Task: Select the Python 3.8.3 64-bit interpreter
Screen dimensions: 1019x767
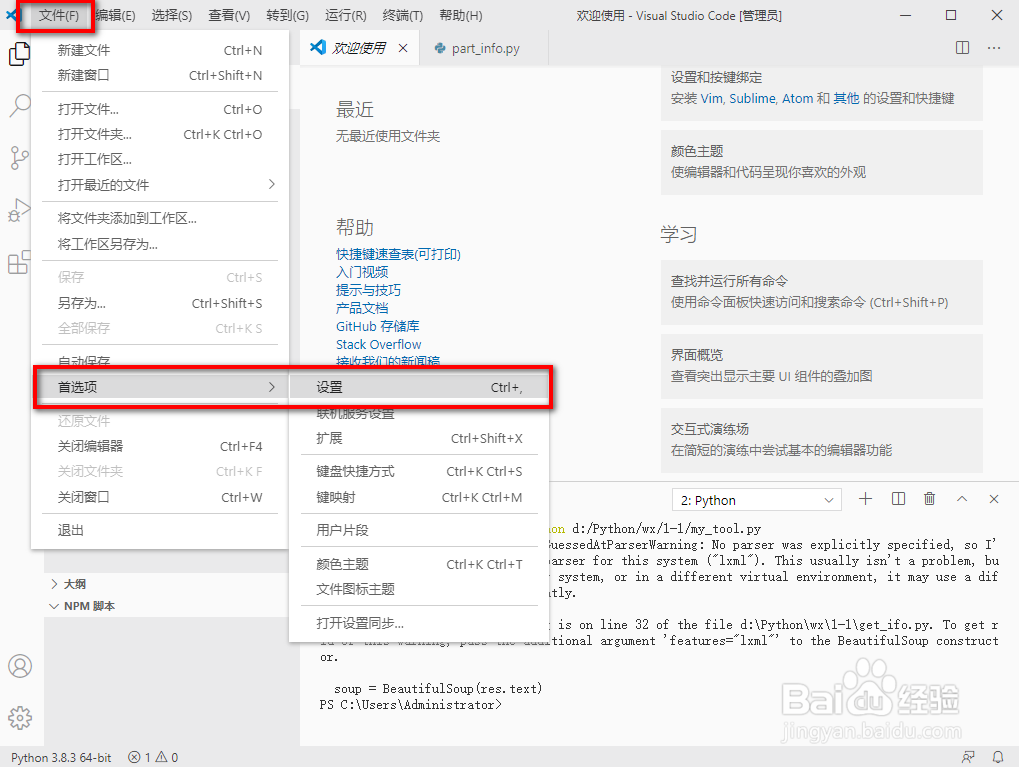Action: click(x=61, y=757)
